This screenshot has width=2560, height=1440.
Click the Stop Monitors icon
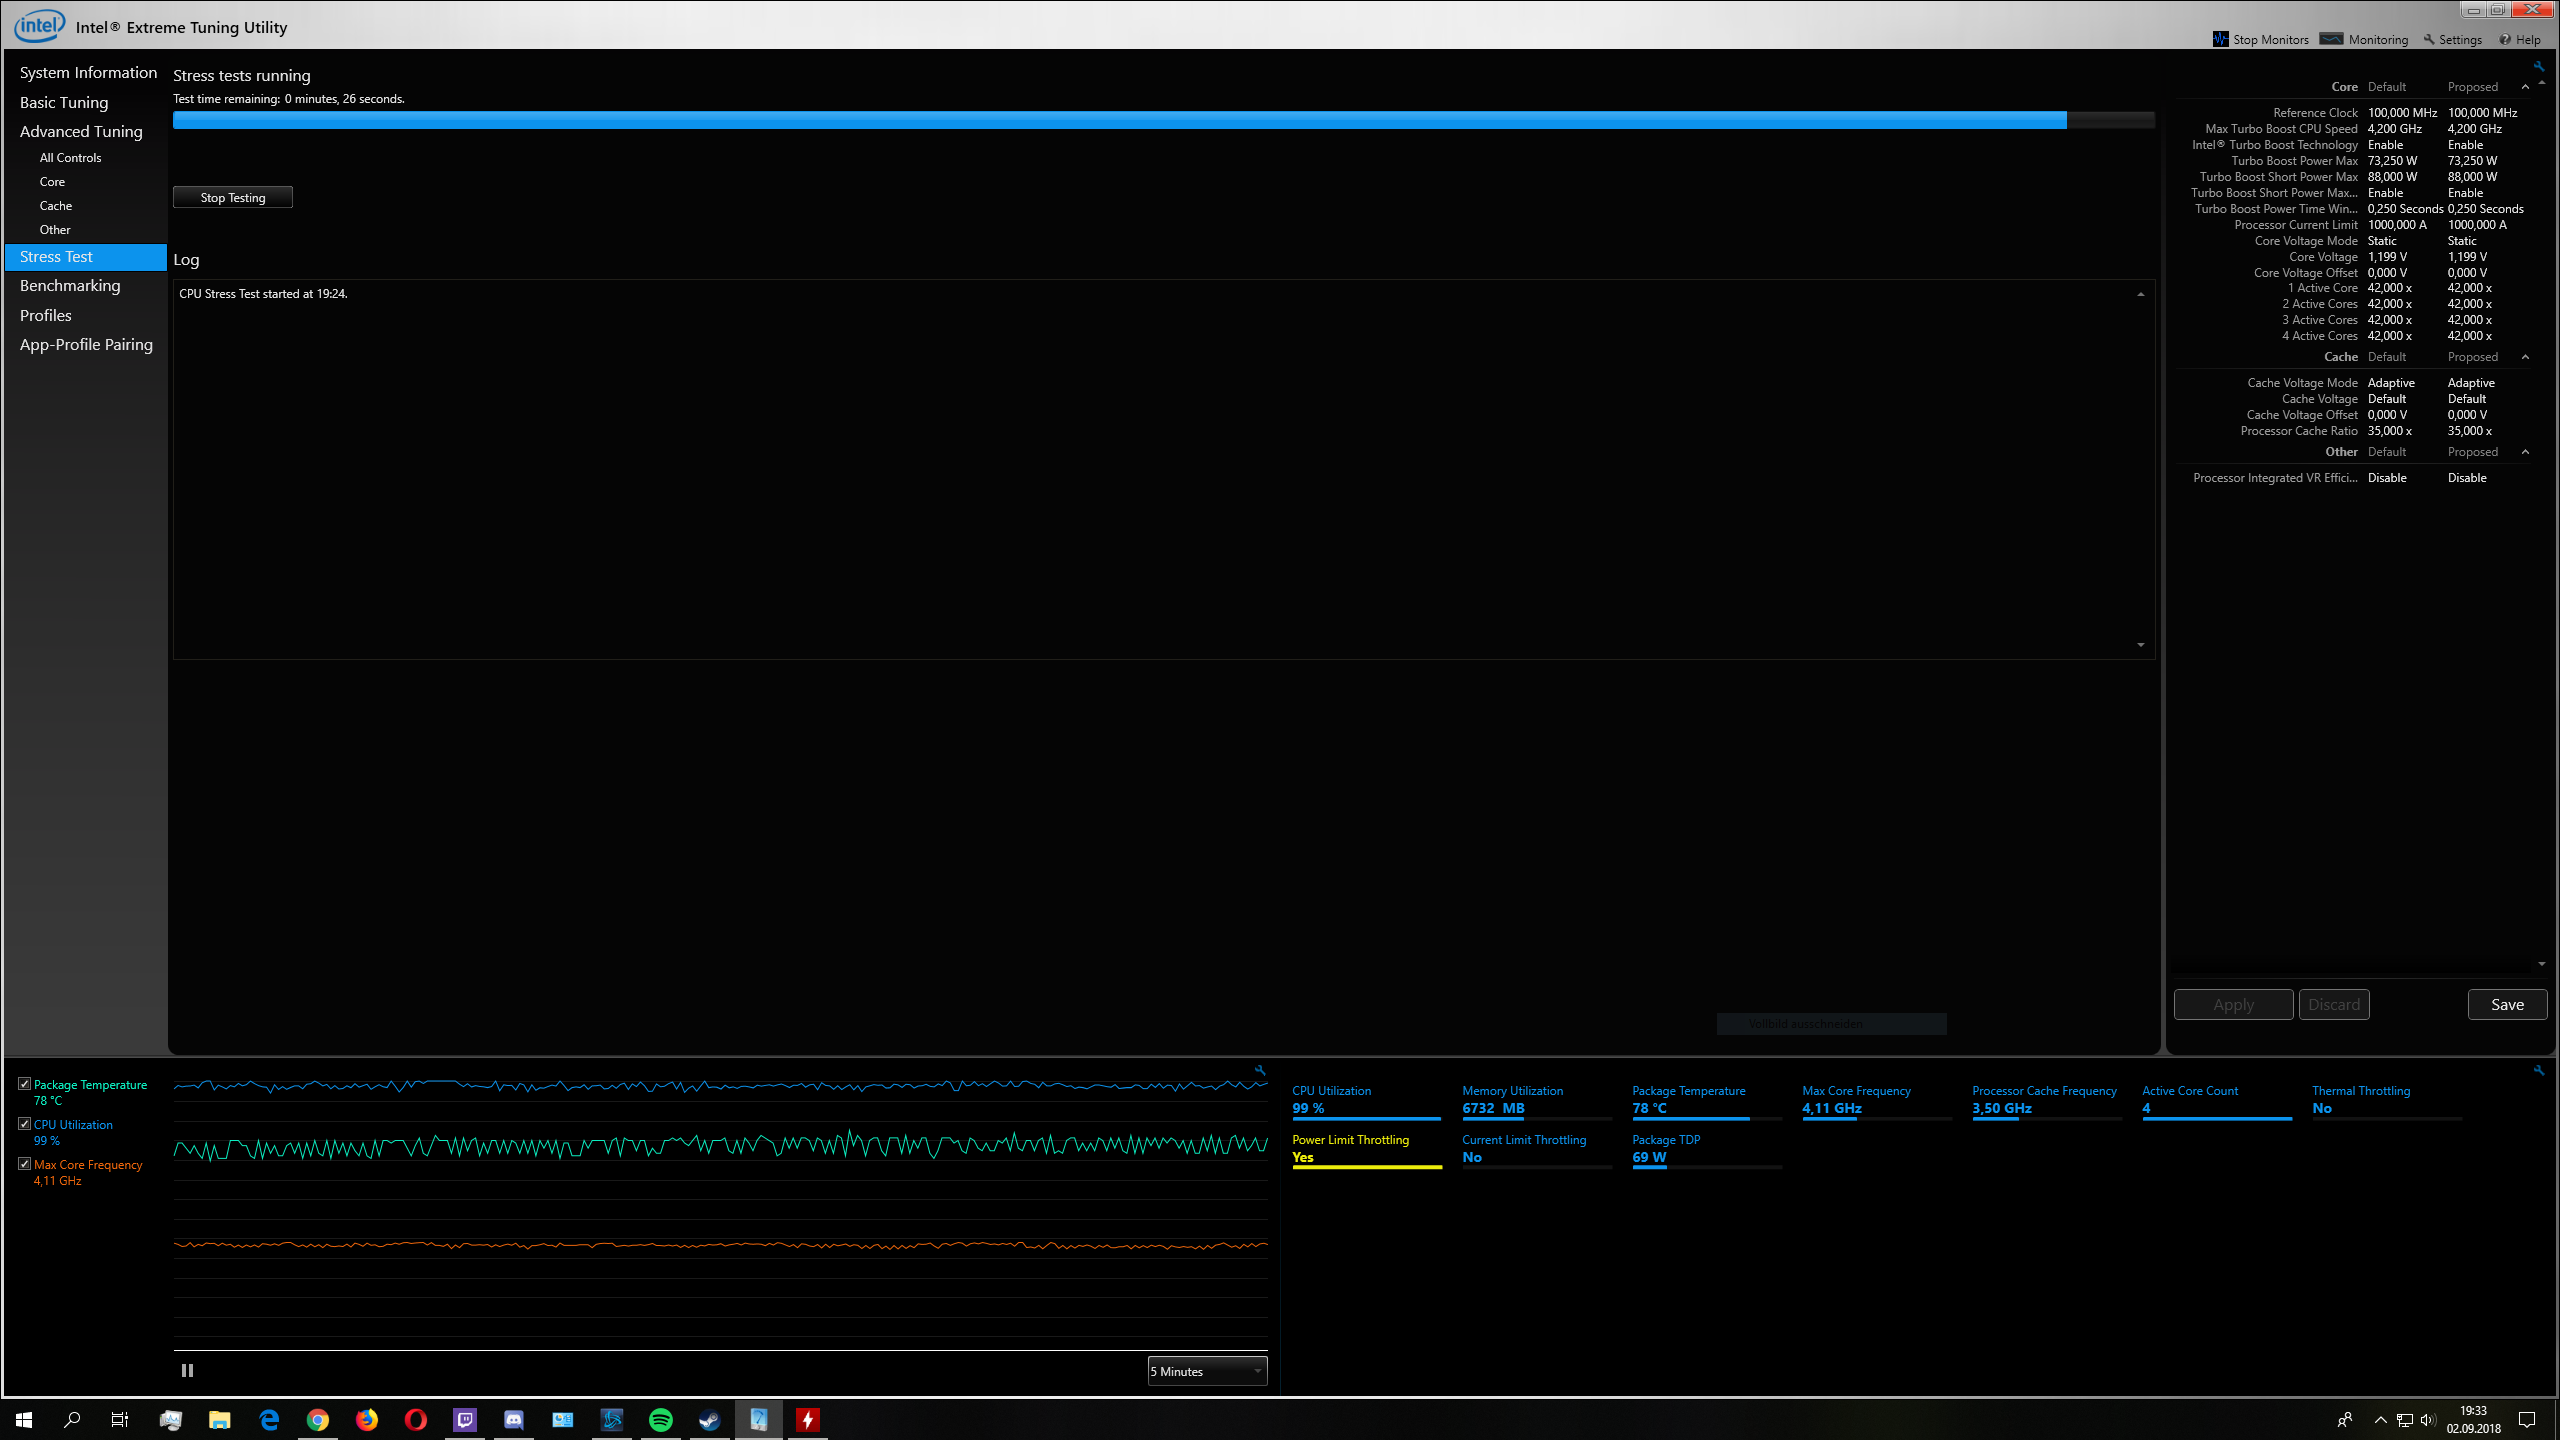click(x=2220, y=39)
